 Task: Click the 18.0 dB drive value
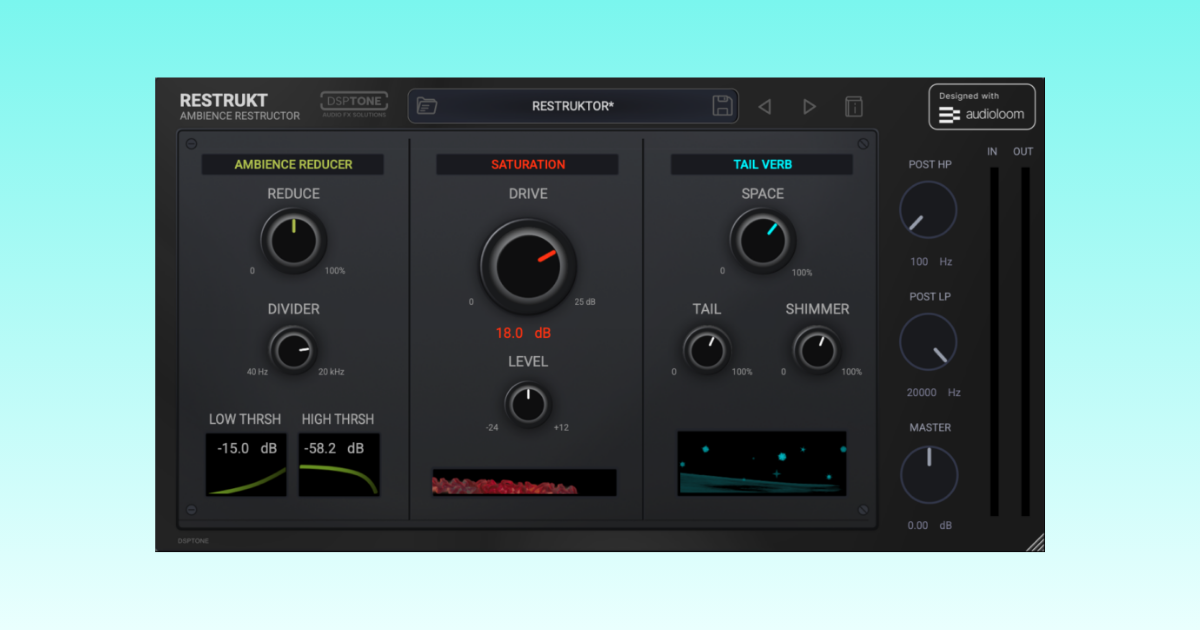[x=523, y=333]
